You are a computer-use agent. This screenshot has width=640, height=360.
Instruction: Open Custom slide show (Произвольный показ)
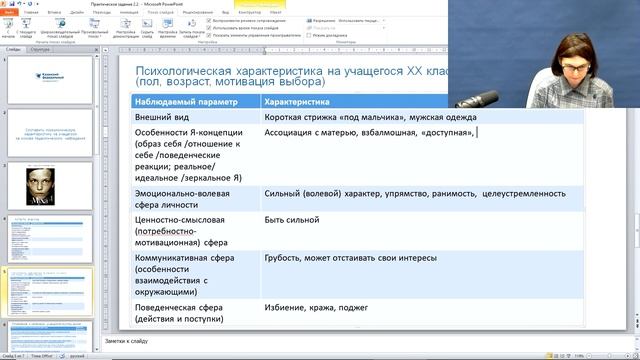pyautogui.click(x=95, y=28)
